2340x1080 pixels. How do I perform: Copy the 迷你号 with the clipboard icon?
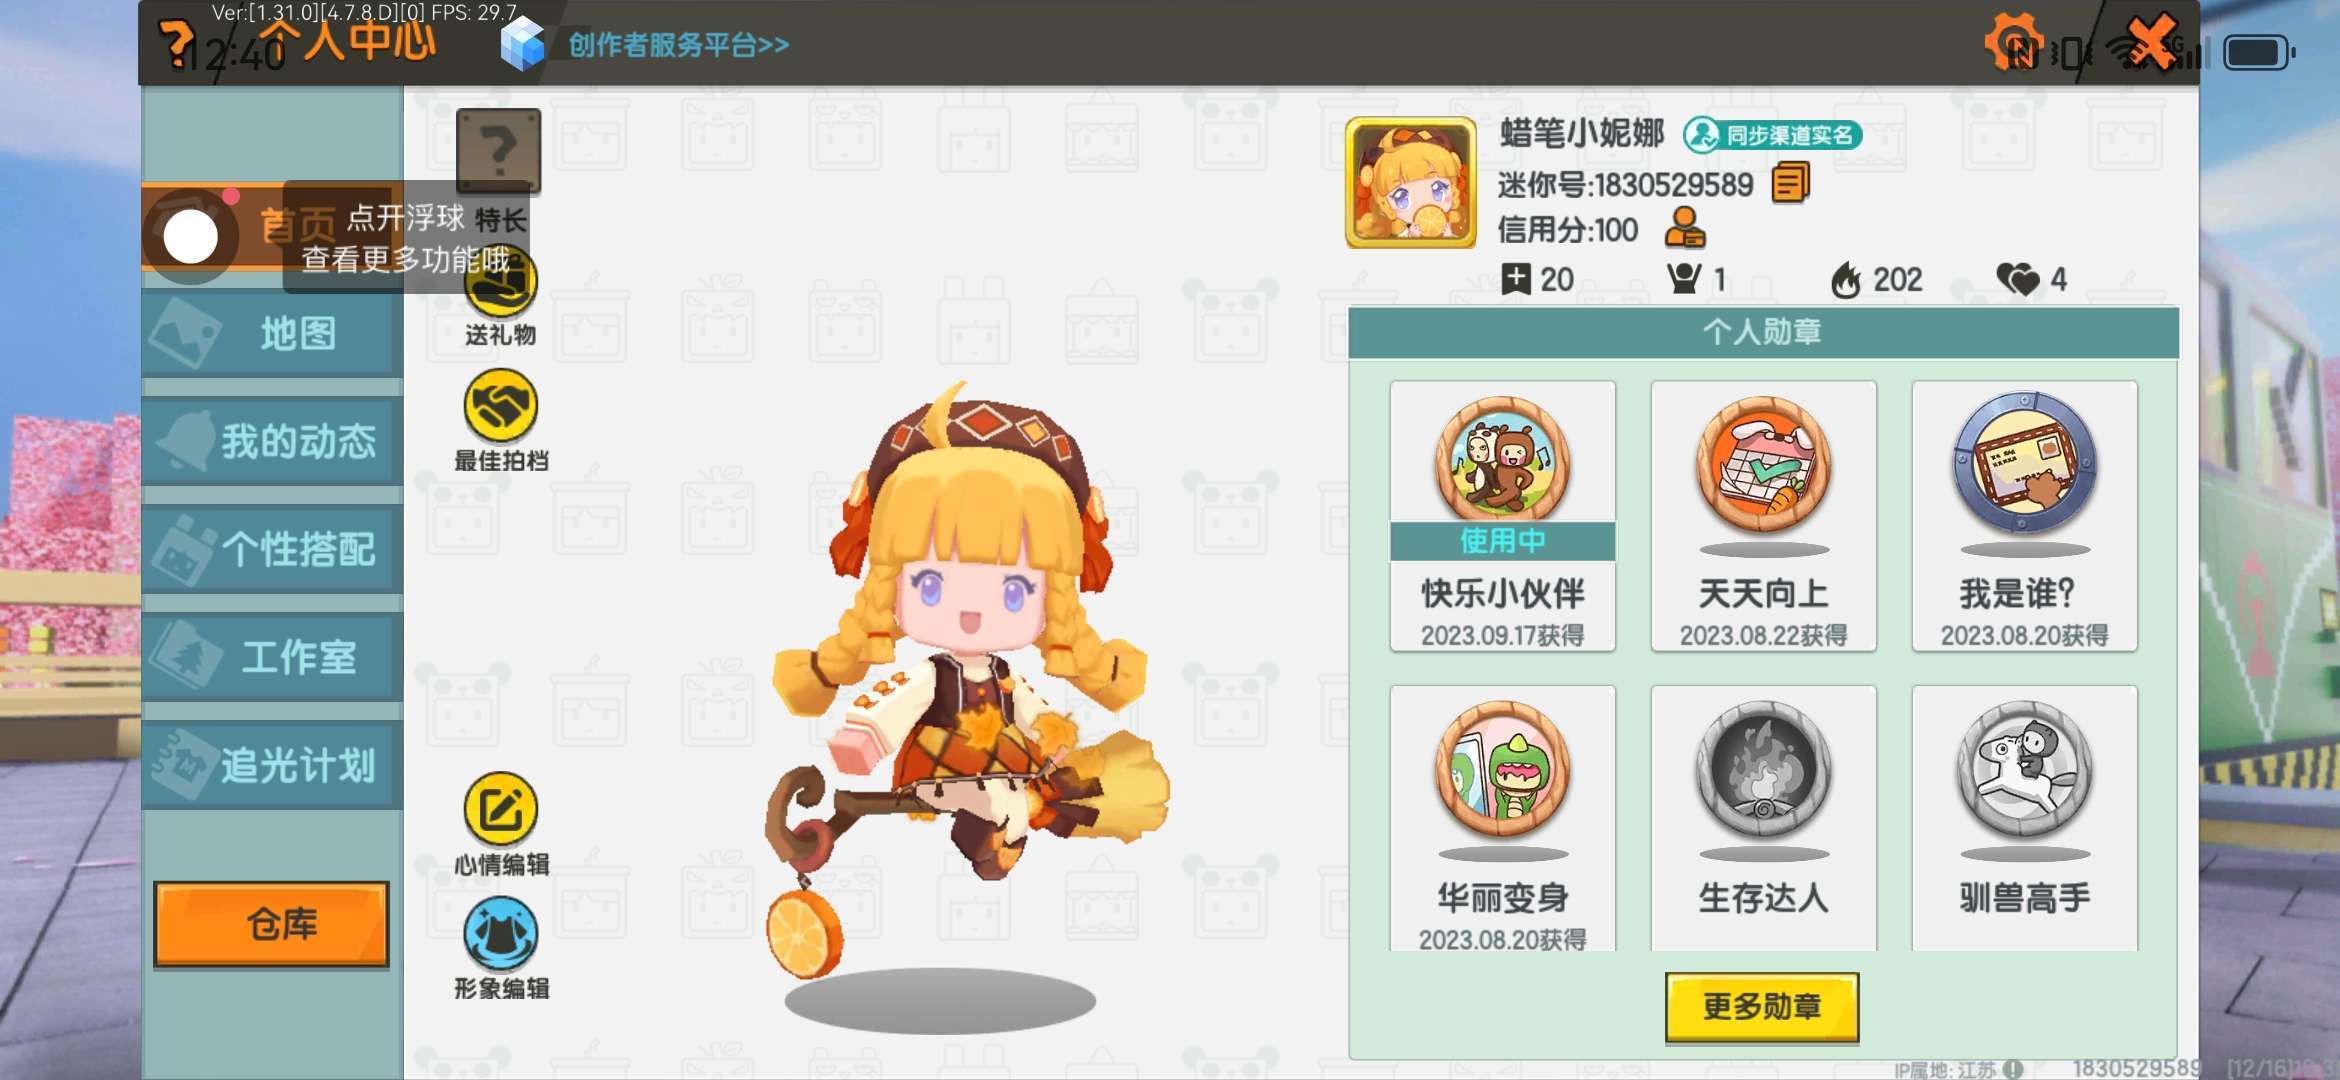tap(1790, 184)
